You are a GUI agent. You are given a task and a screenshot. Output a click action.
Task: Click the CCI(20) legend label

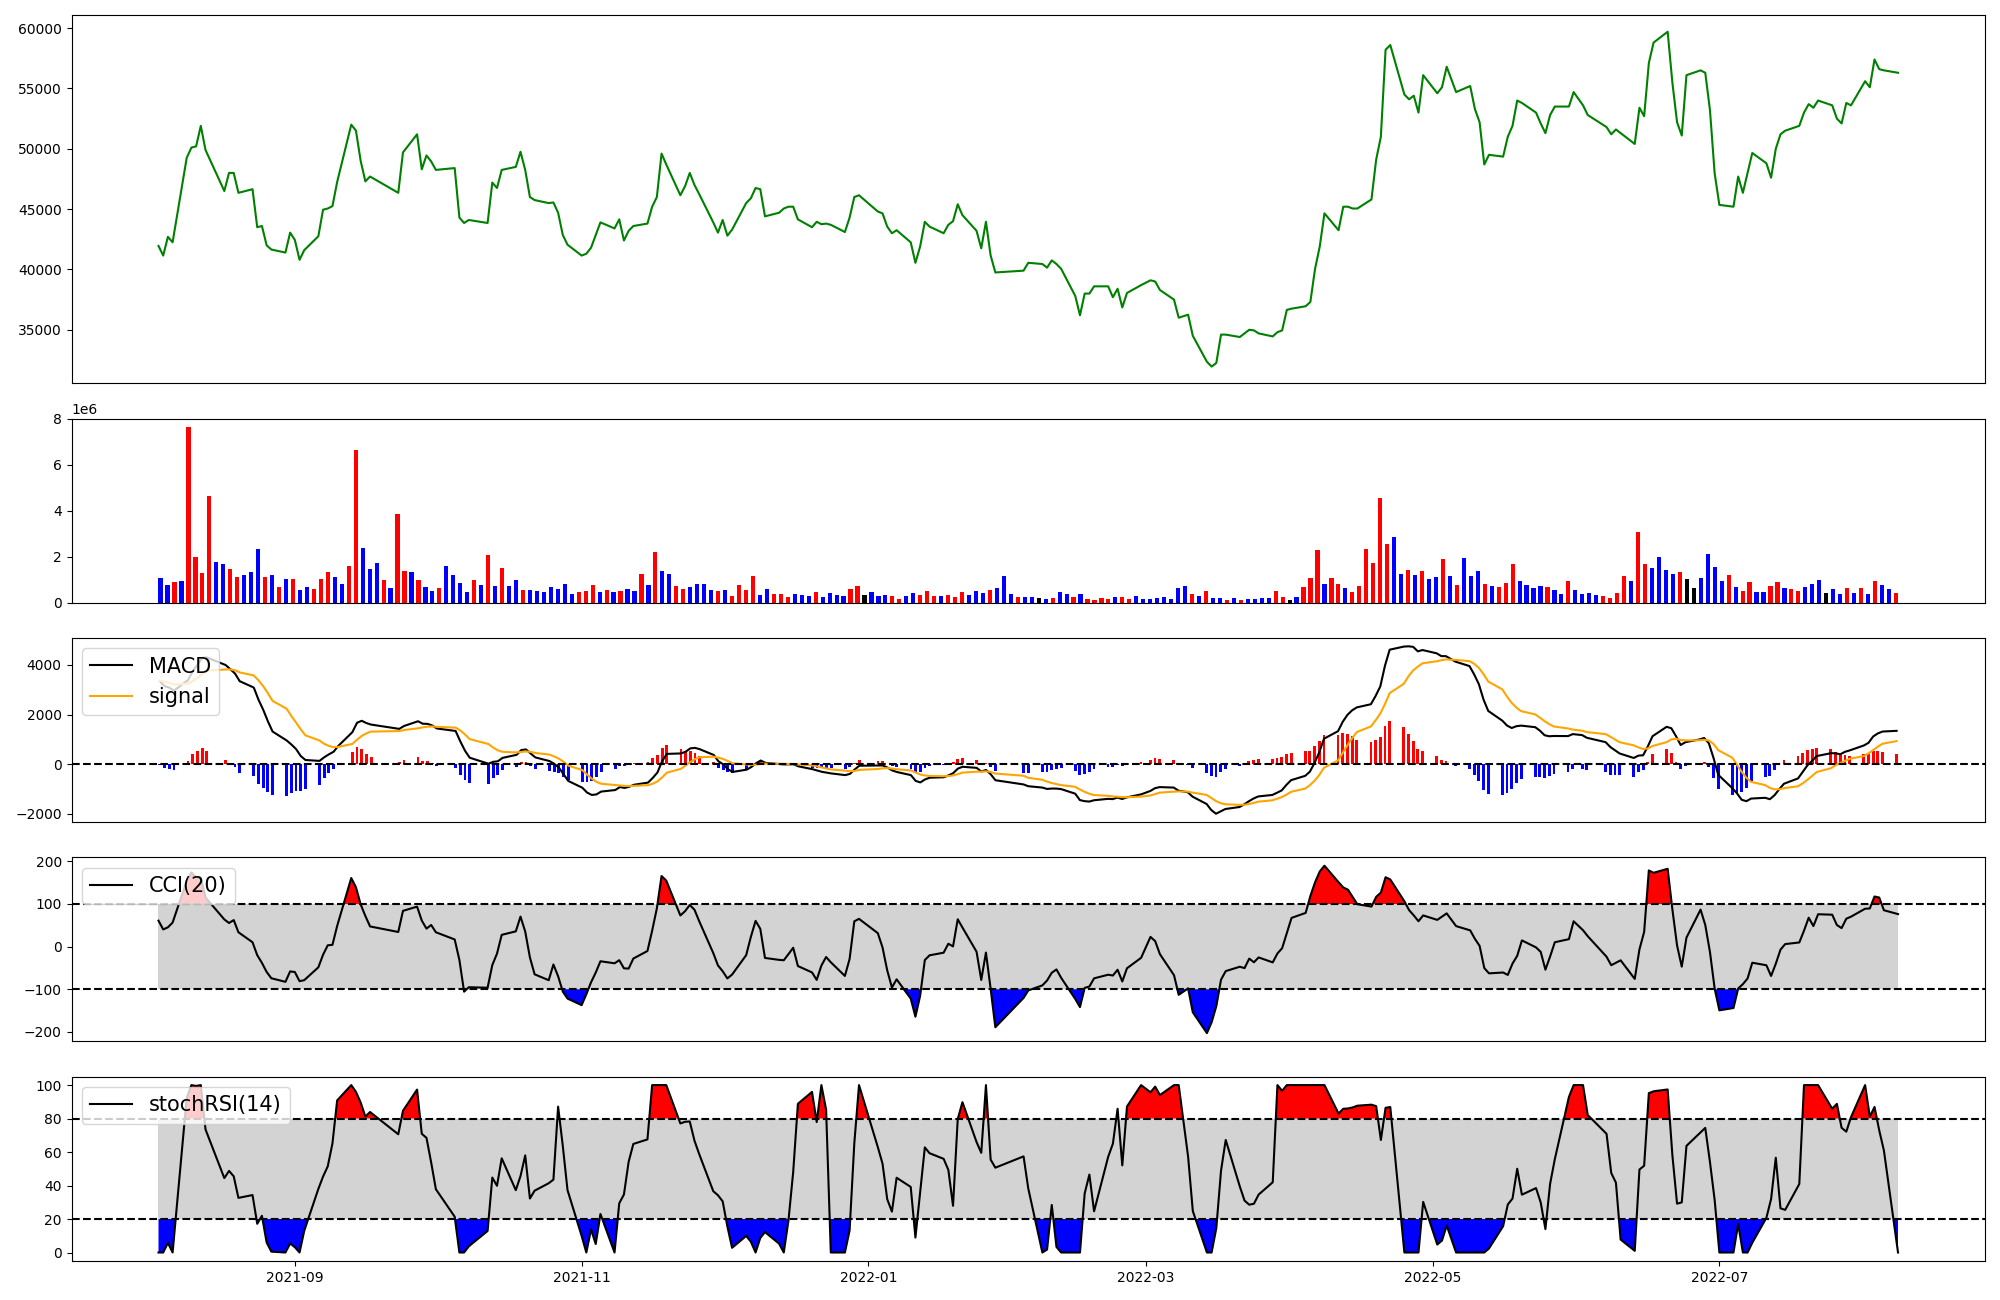click(x=187, y=885)
